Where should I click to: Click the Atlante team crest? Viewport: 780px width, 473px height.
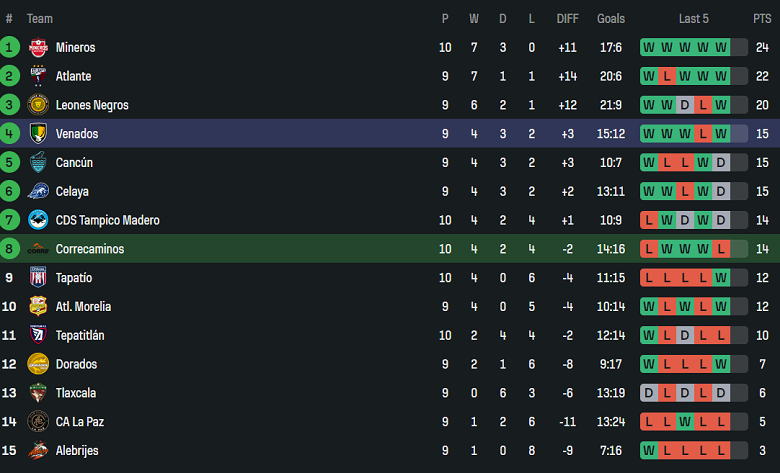(x=38, y=76)
